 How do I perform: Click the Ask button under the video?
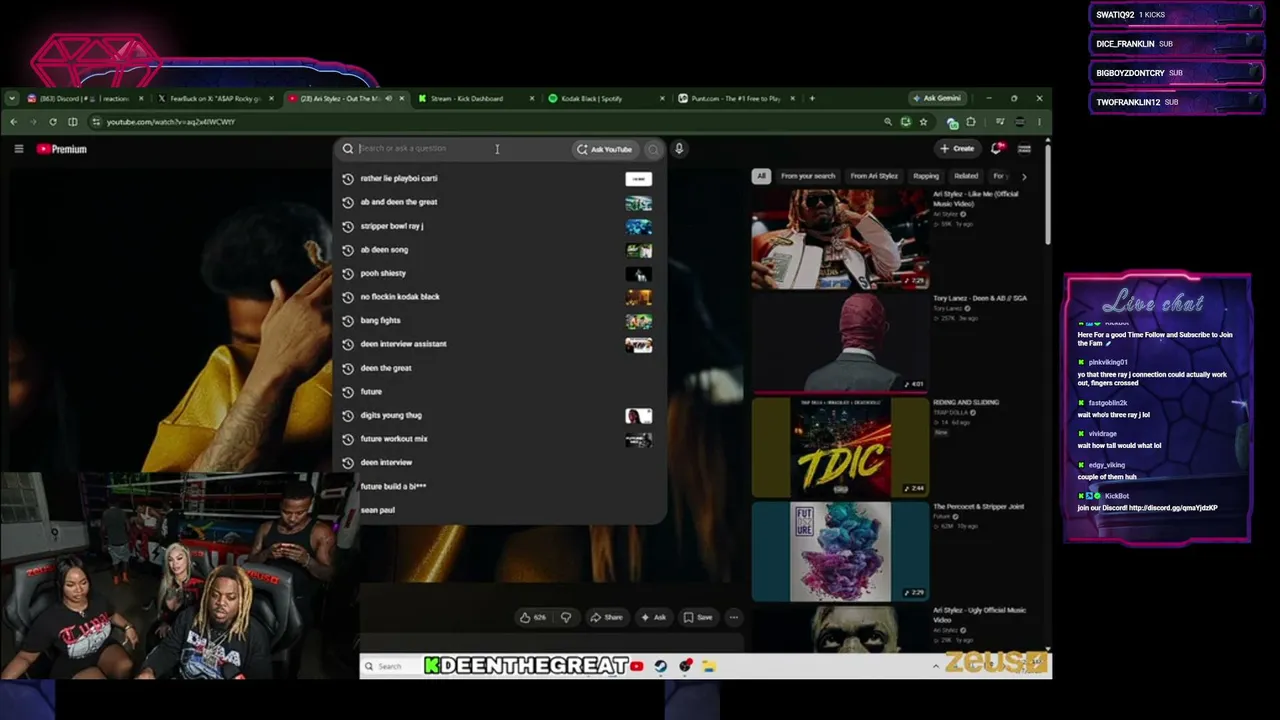653,618
